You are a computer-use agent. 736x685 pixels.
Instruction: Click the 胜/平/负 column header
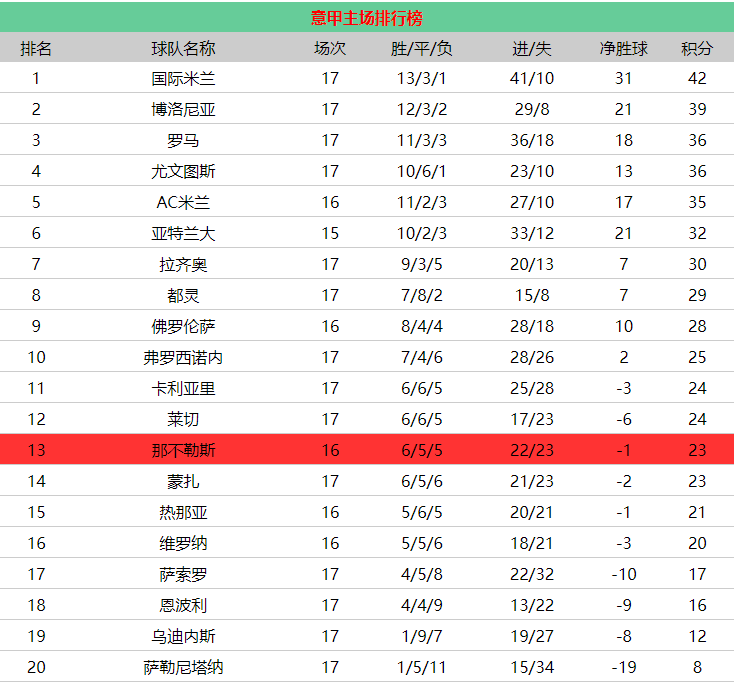[421, 48]
